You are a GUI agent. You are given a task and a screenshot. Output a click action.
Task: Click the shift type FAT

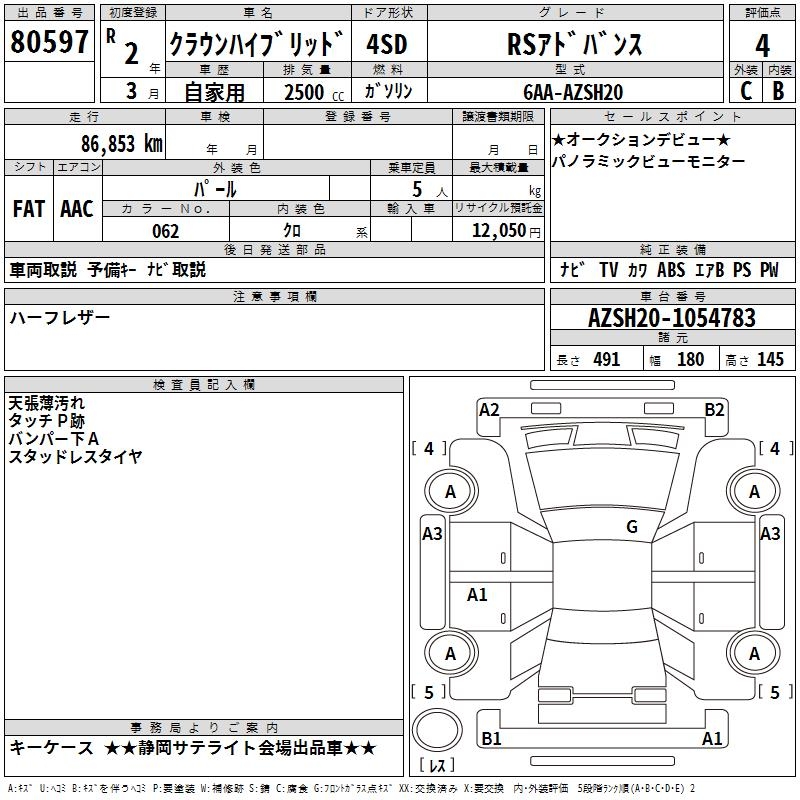(x=29, y=208)
